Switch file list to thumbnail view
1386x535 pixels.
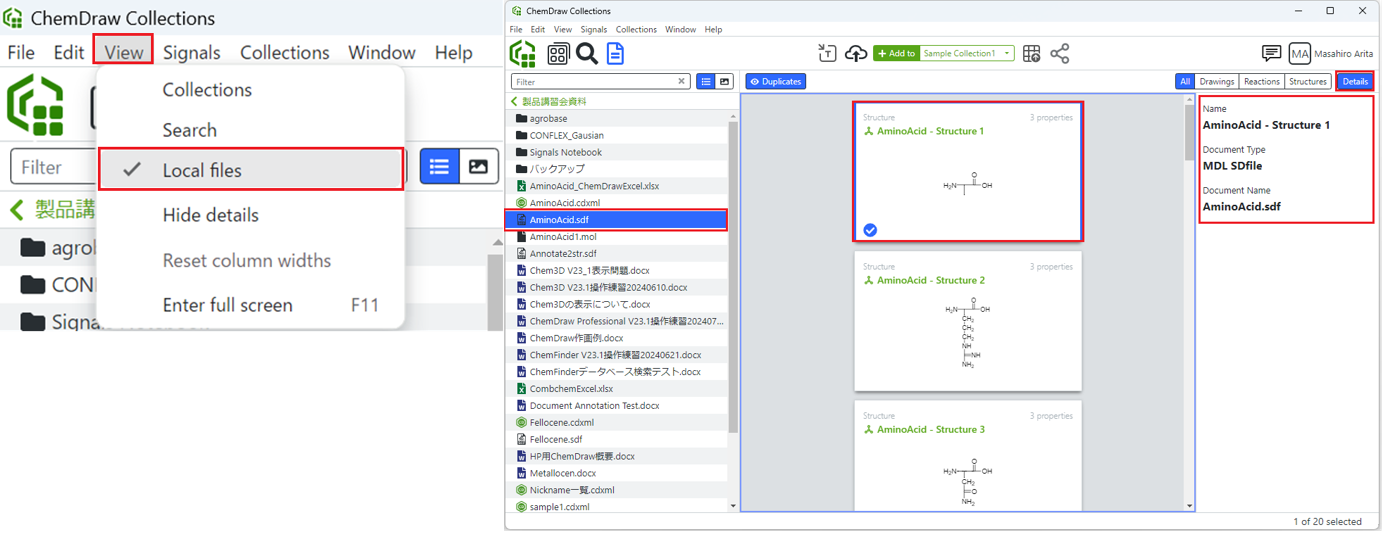pos(725,82)
